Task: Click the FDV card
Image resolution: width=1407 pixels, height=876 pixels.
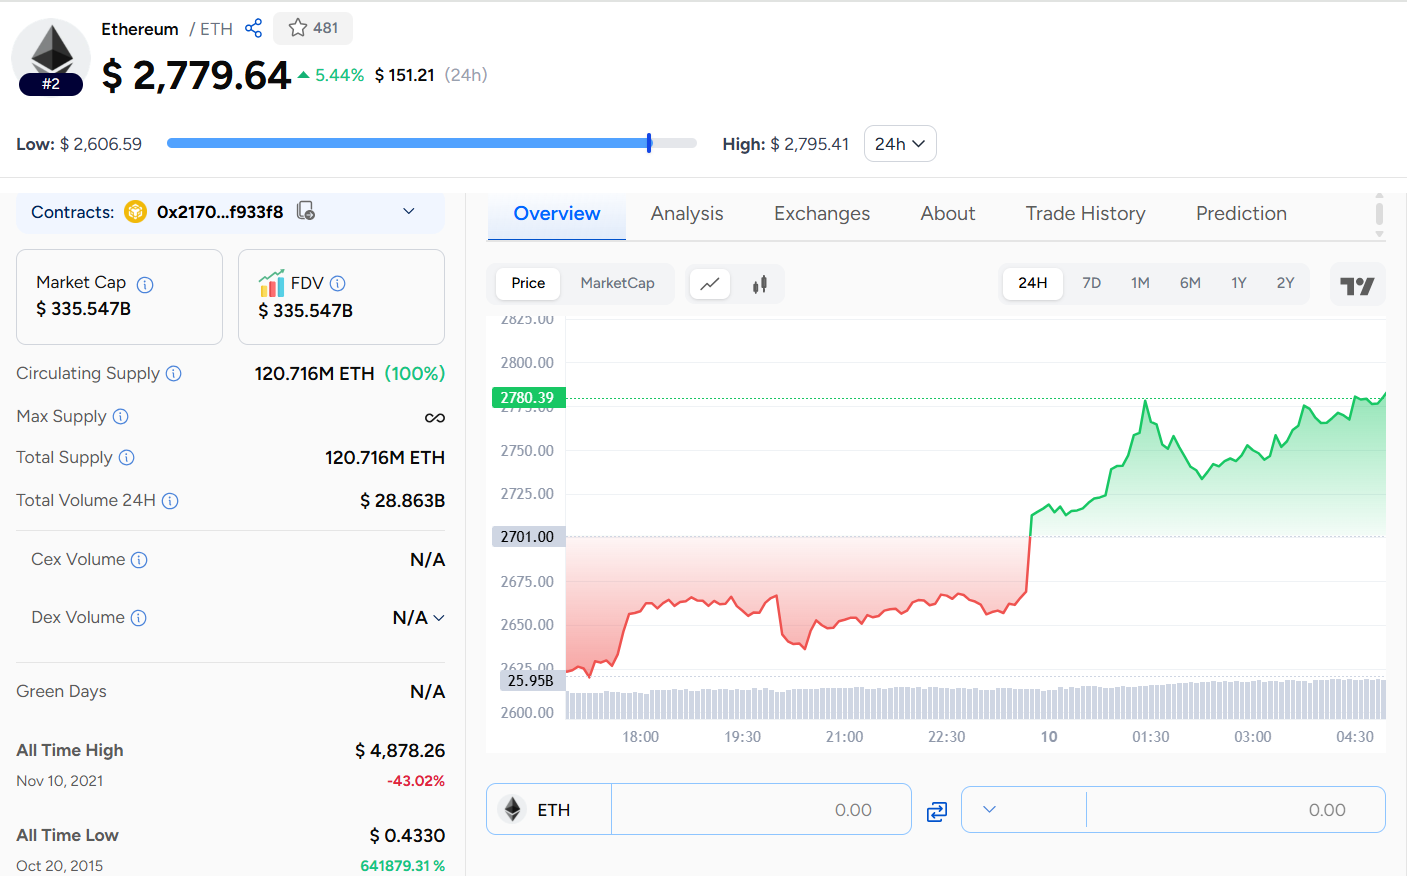Action: (x=341, y=297)
